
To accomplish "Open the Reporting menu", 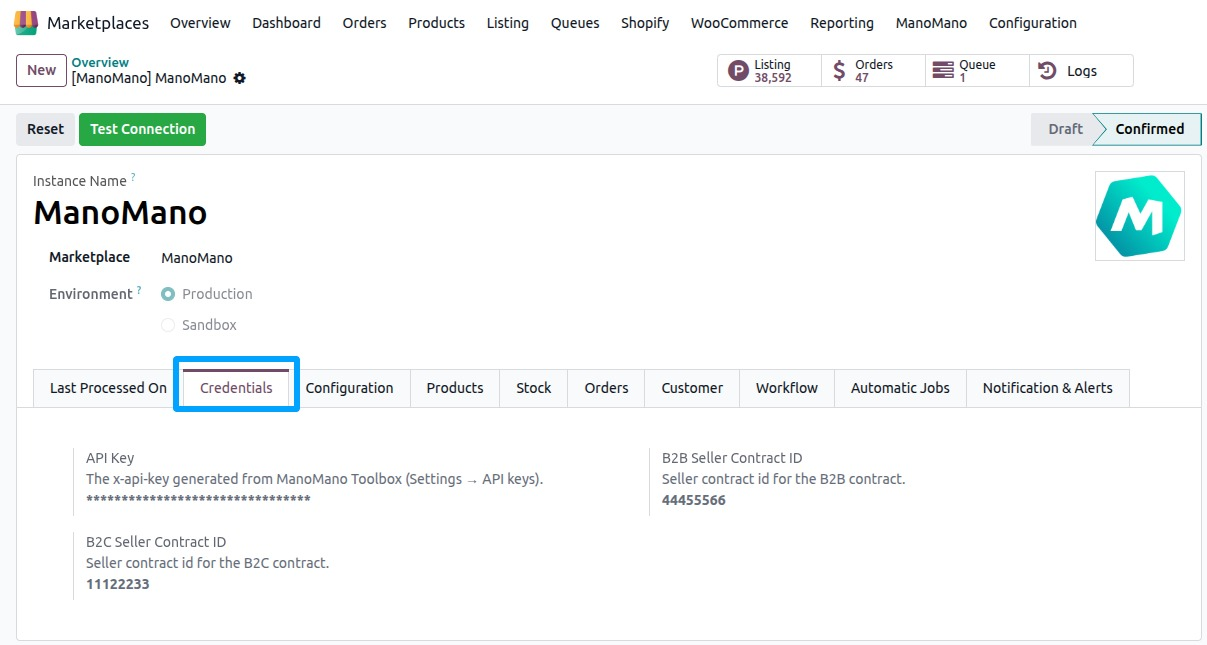I will tap(842, 23).
